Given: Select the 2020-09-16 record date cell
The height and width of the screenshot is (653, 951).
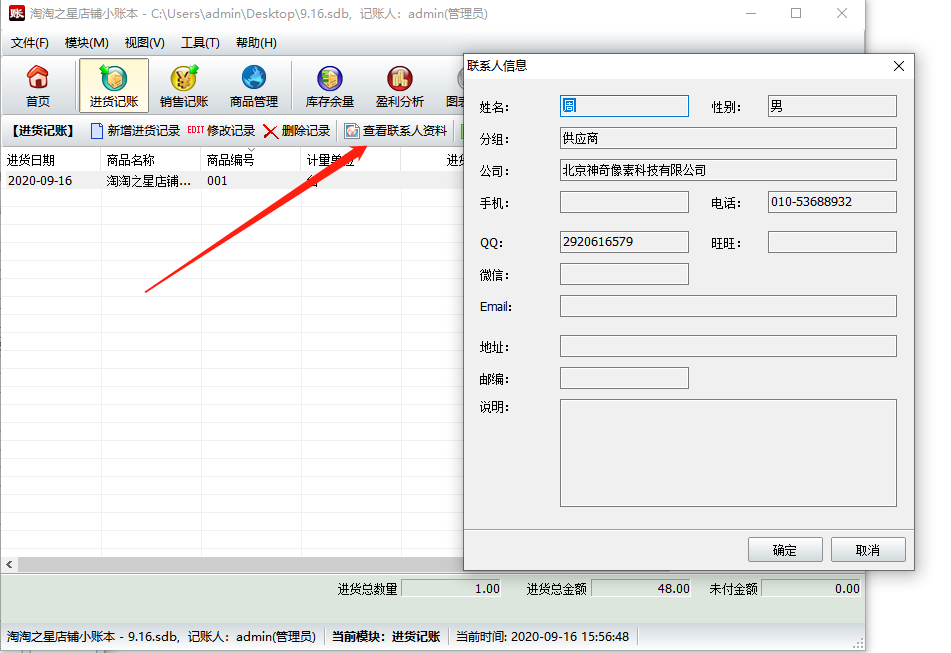Looking at the screenshot, I should pyautogui.click(x=51, y=181).
